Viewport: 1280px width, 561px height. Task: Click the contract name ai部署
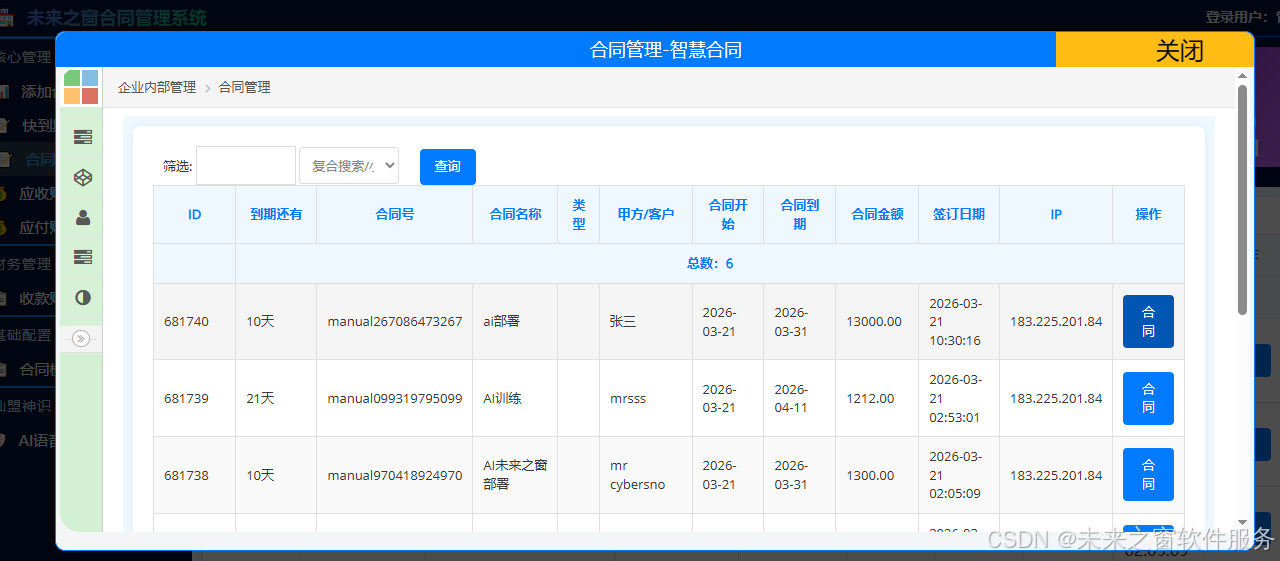[x=502, y=322]
